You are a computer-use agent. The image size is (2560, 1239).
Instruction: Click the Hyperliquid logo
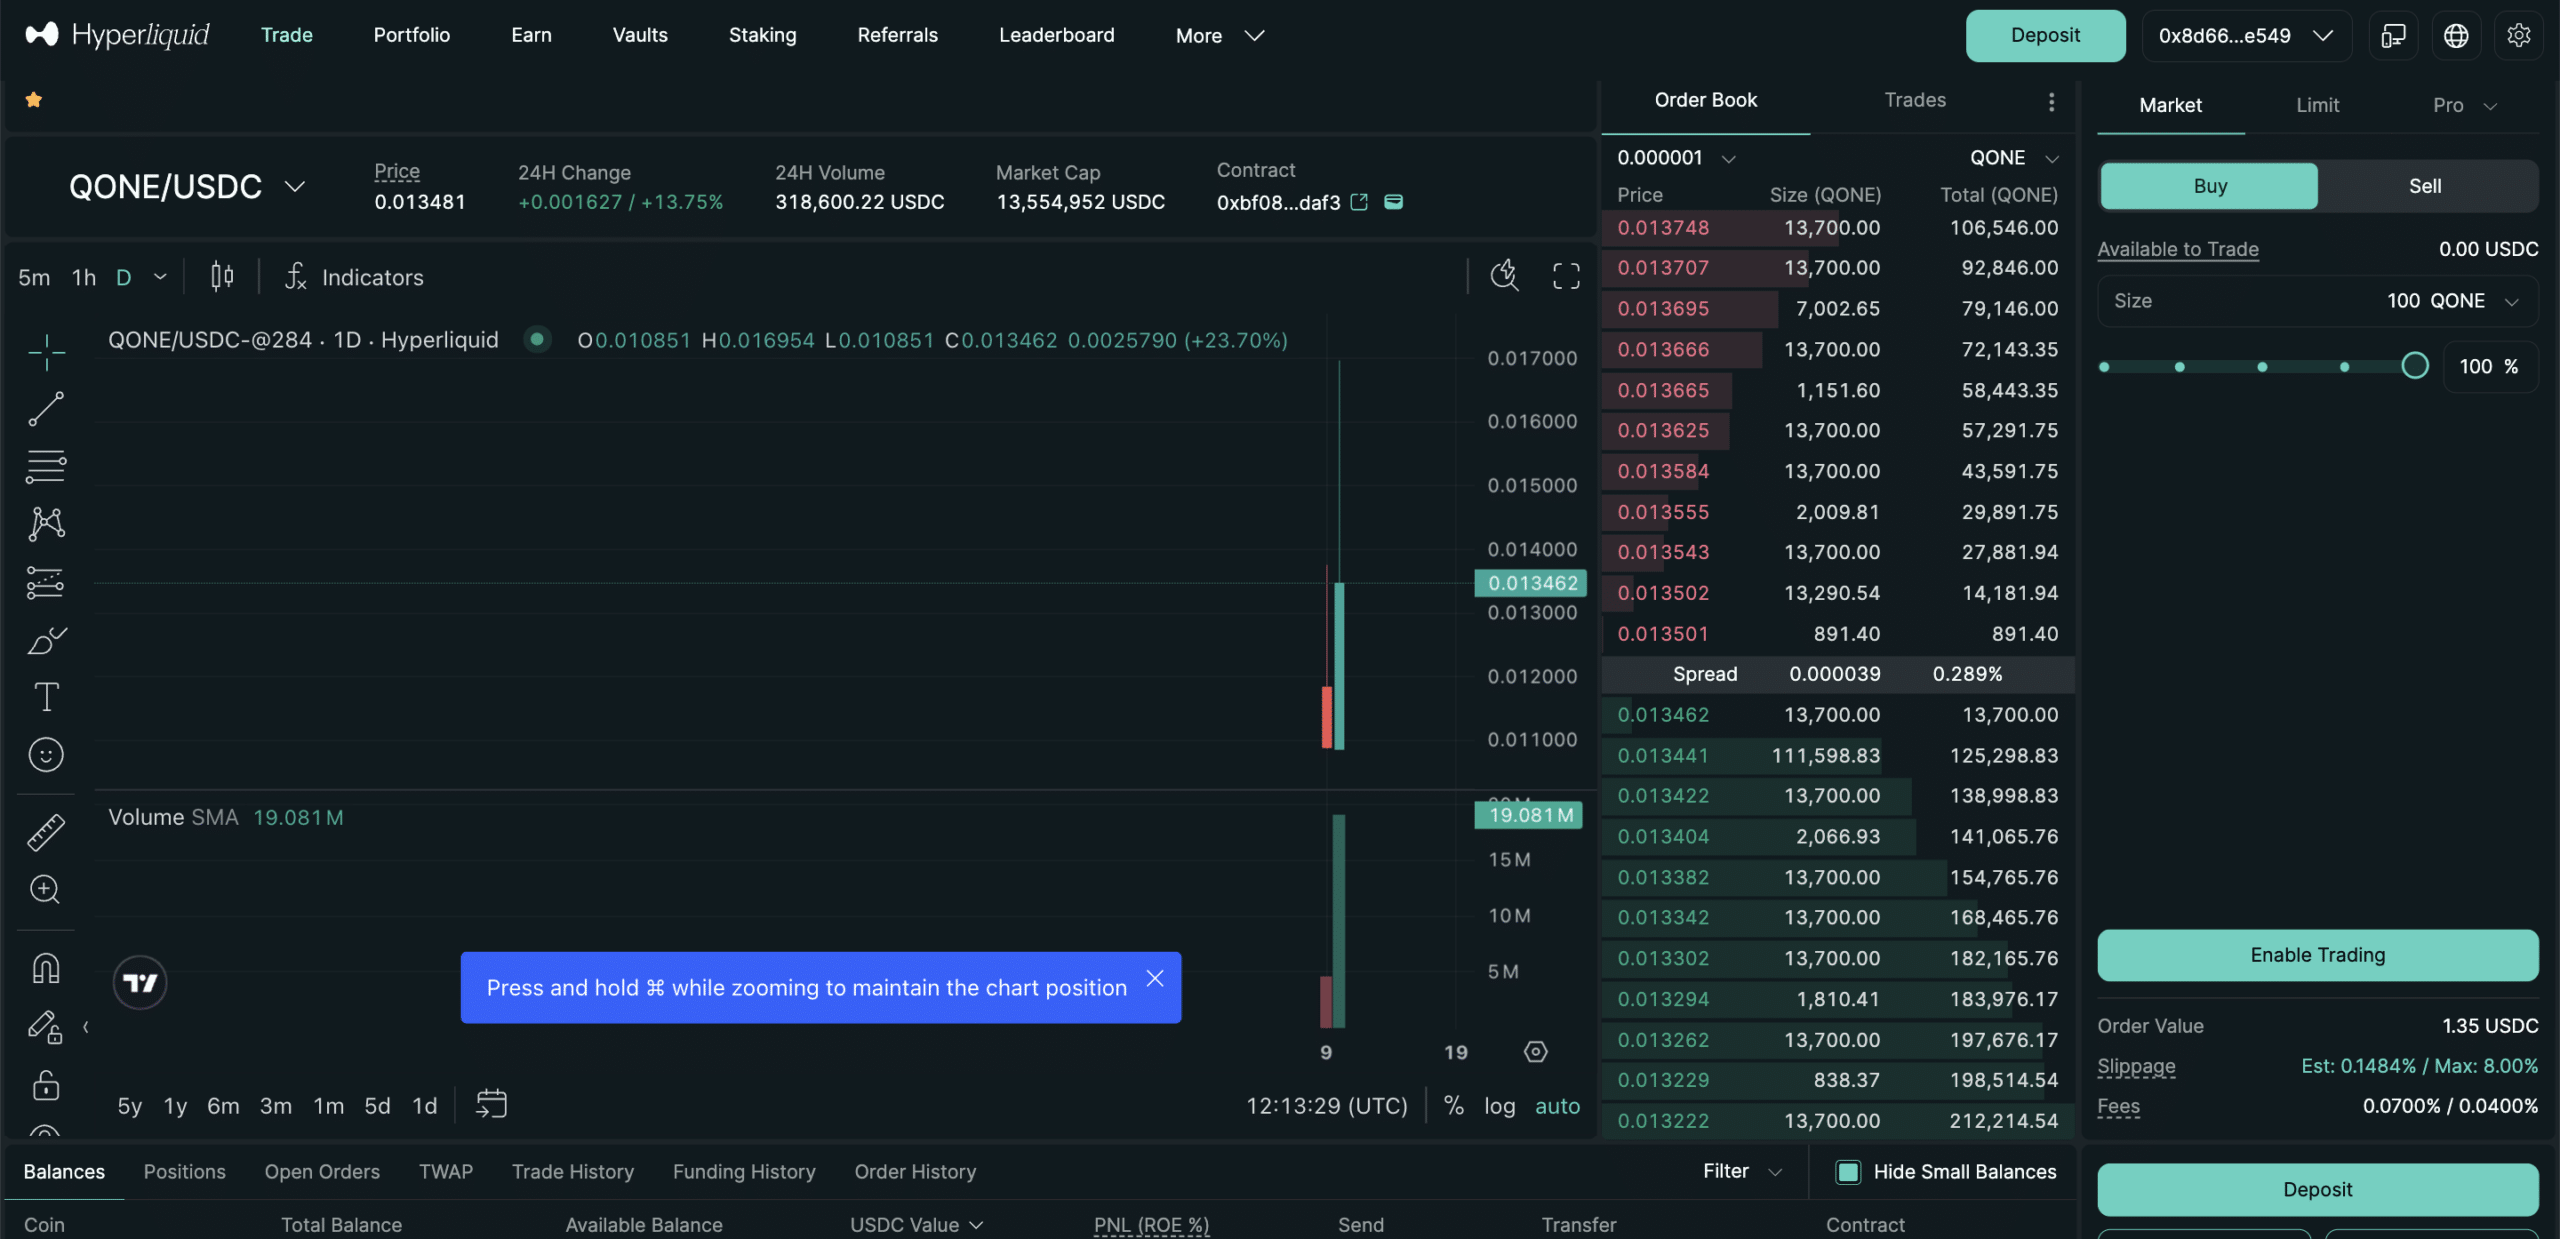click(118, 35)
